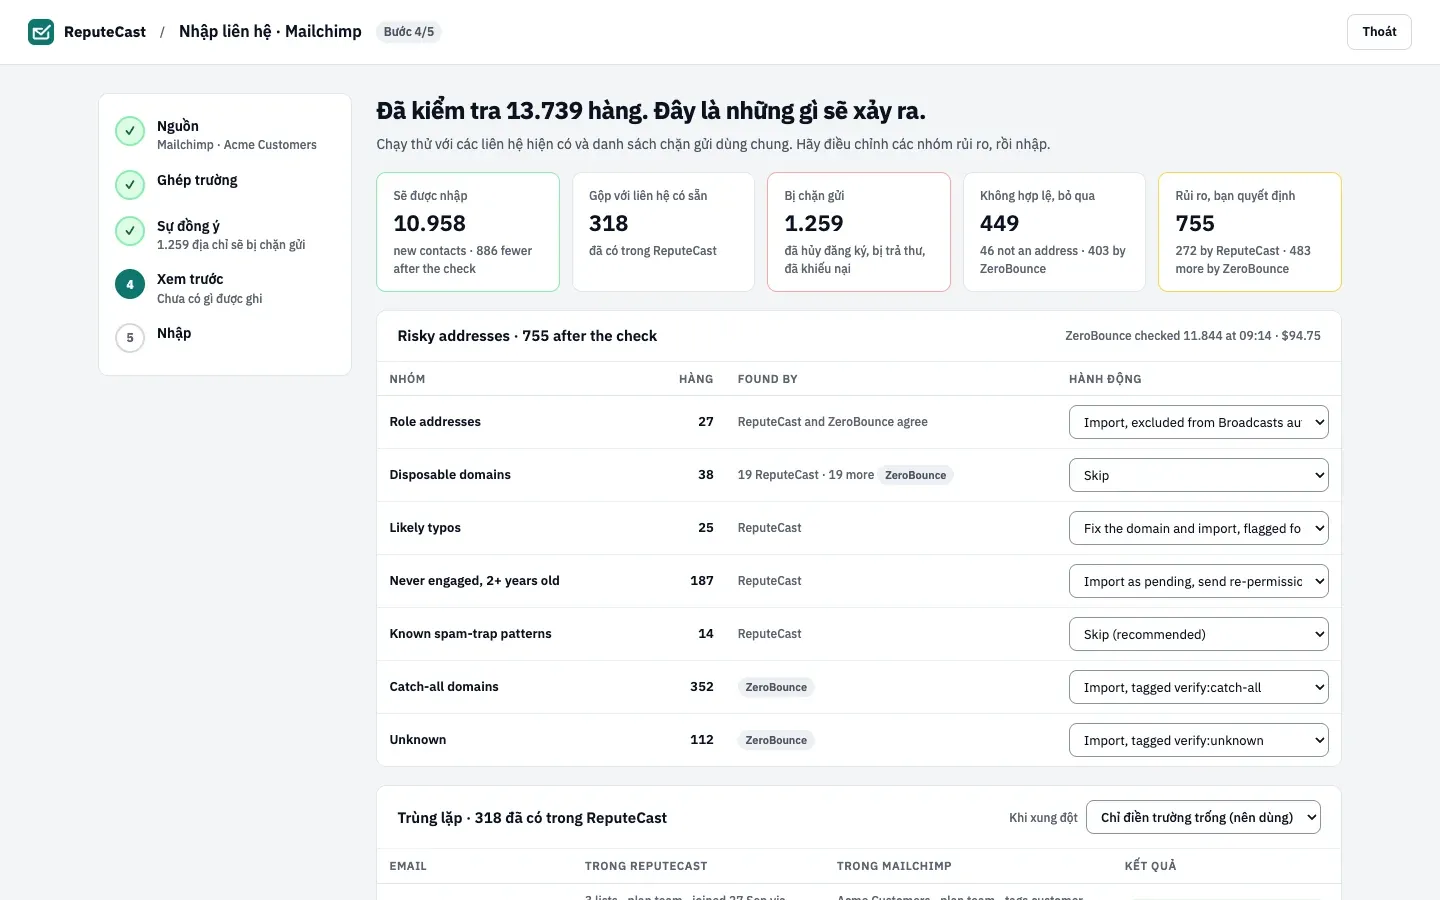Click the Nguồn step checkmark icon

click(x=130, y=131)
